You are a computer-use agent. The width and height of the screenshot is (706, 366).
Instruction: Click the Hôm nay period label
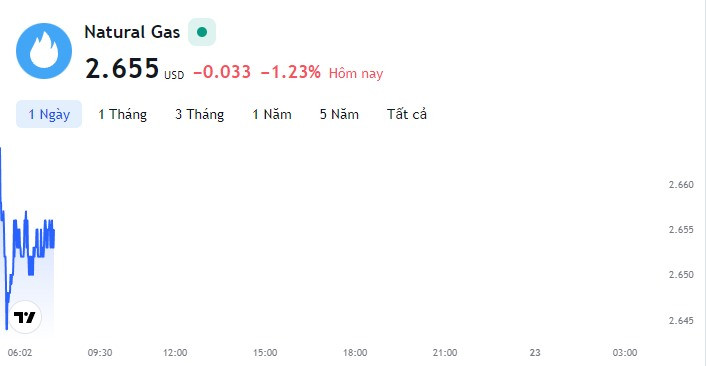pyautogui.click(x=356, y=73)
